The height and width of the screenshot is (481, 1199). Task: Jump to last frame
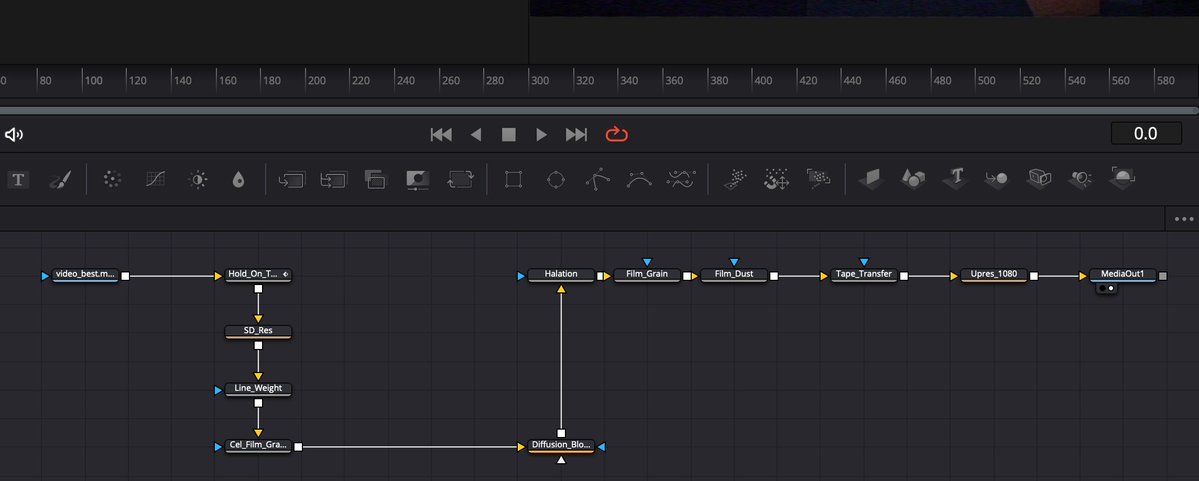click(576, 135)
